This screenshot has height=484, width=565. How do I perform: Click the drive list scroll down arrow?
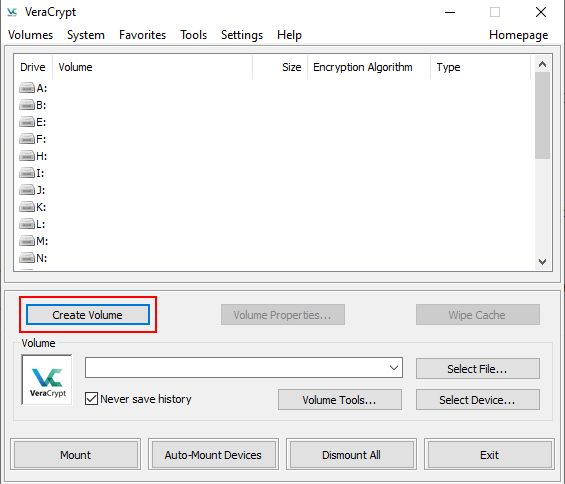[x=542, y=262]
